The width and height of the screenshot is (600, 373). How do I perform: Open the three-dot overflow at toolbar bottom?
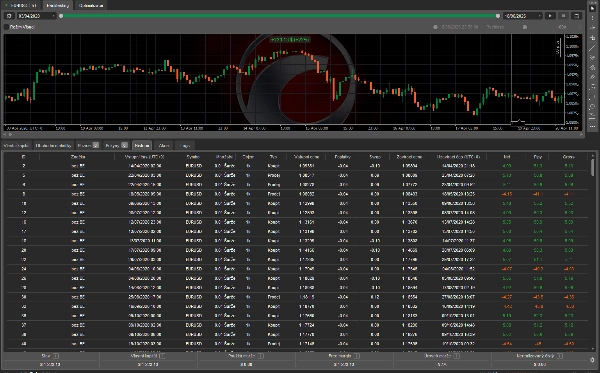592,126
